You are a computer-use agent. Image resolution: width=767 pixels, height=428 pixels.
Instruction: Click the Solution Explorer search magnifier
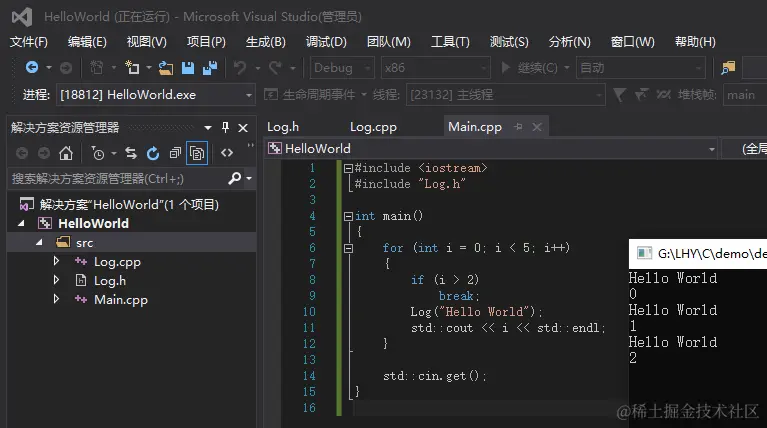click(x=235, y=179)
